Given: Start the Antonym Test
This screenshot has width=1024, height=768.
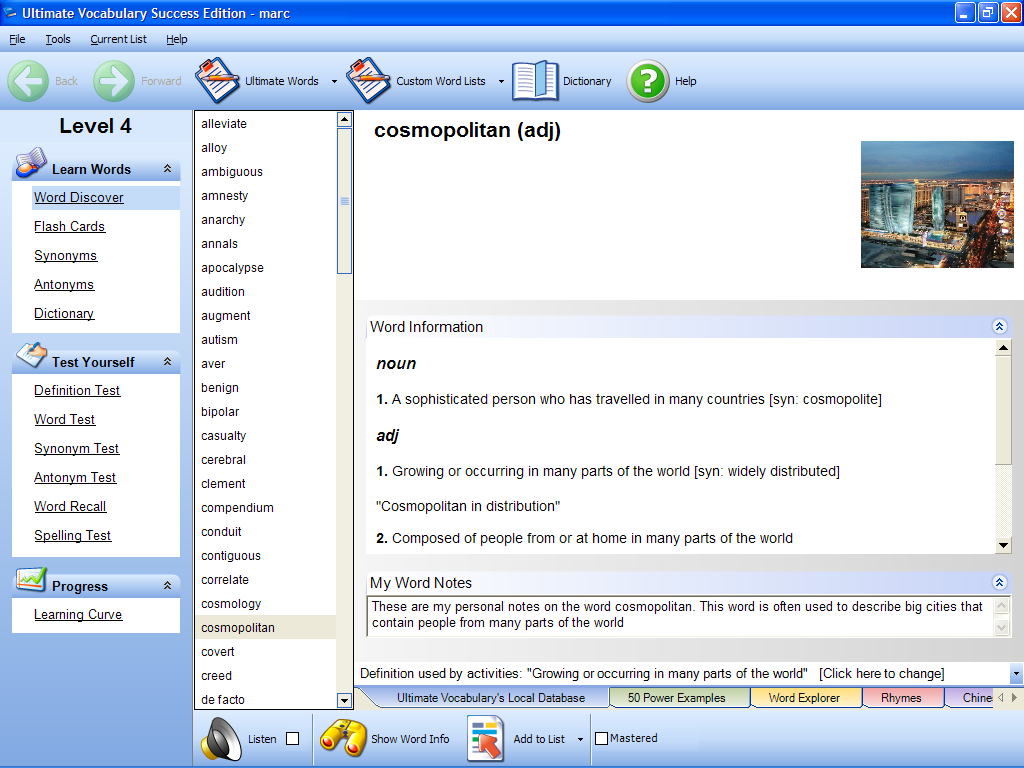Looking at the screenshot, I should point(75,477).
